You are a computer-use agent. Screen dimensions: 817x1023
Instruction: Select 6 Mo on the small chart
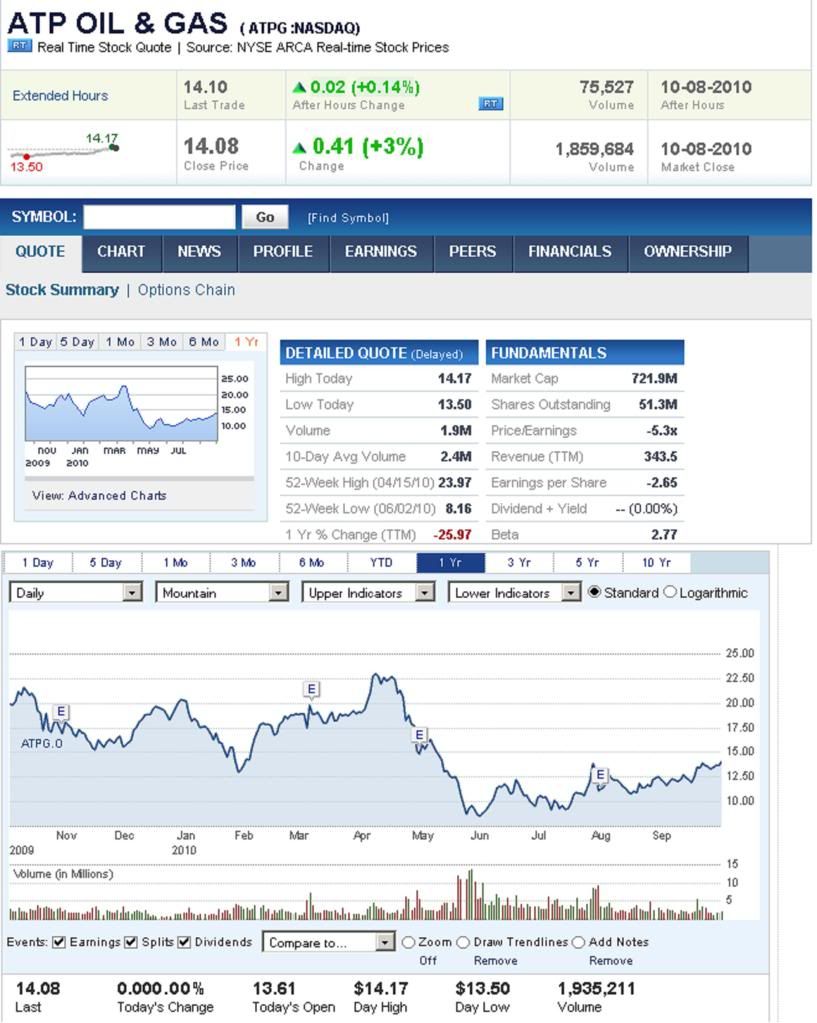[204, 342]
